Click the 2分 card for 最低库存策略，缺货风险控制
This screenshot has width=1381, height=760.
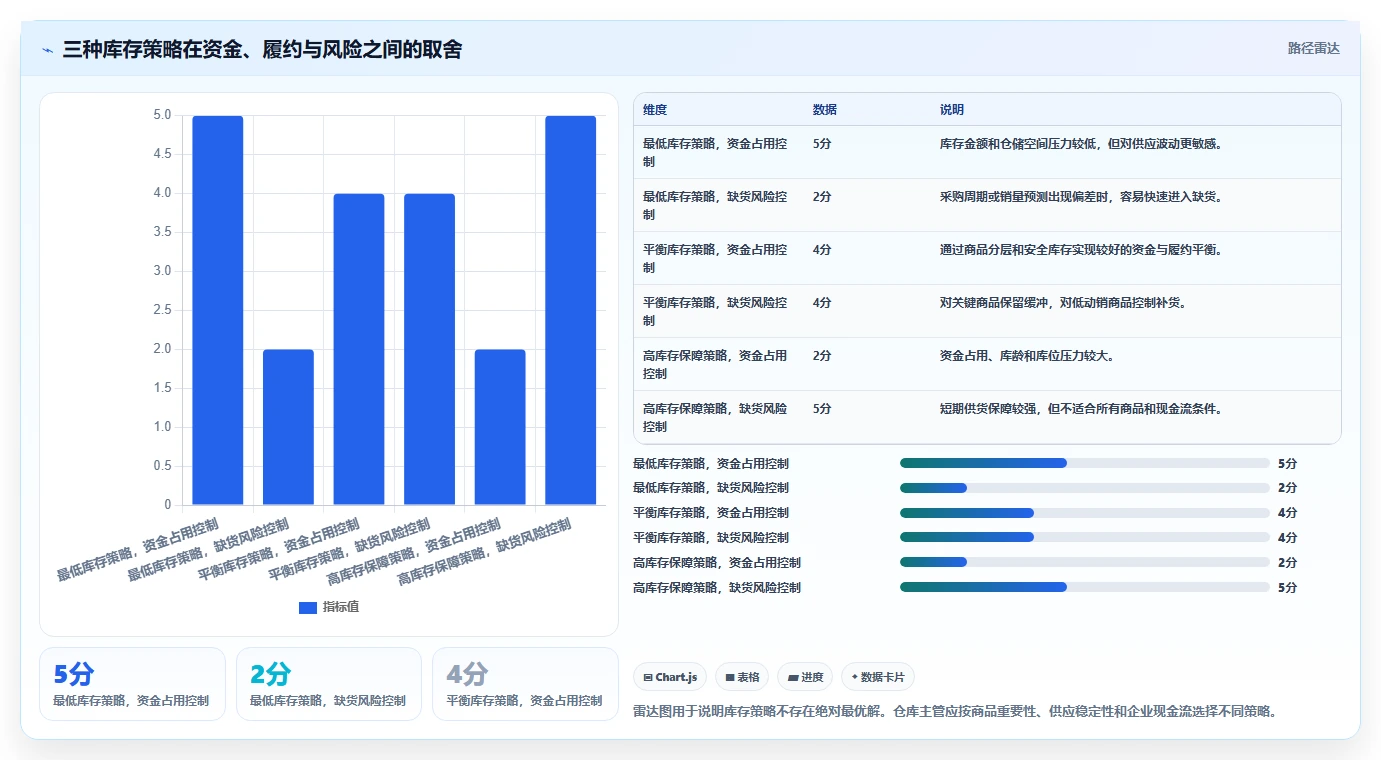click(x=329, y=684)
